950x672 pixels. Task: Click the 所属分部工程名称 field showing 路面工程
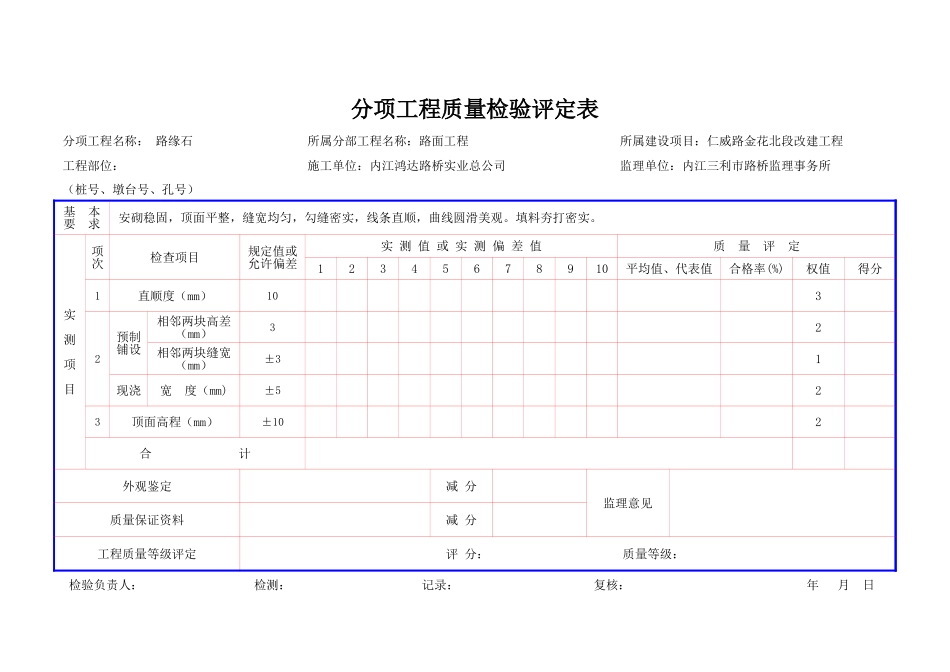pyautogui.click(x=390, y=141)
